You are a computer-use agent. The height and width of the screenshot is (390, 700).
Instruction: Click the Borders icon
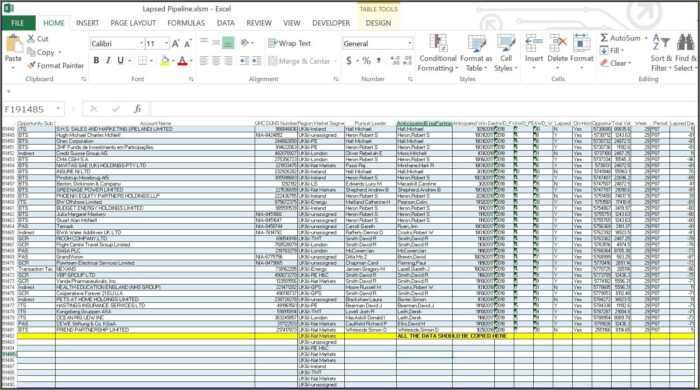142,60
